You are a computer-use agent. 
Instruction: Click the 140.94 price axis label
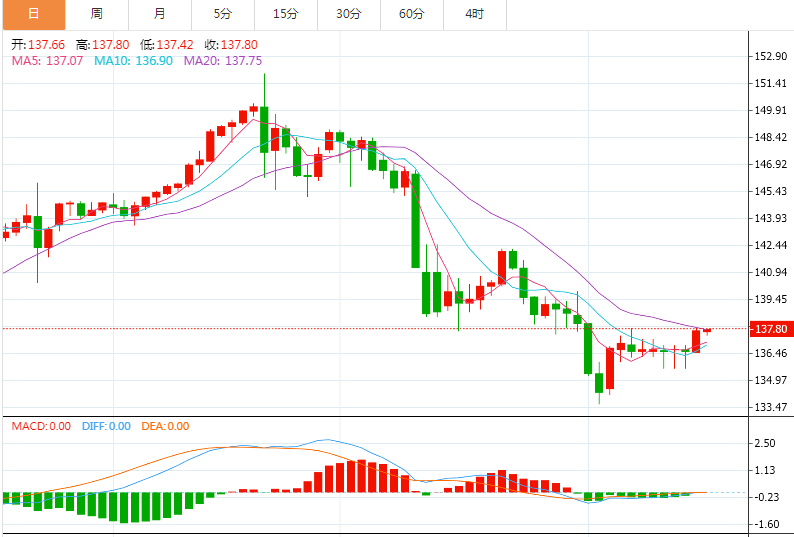pyautogui.click(x=771, y=272)
